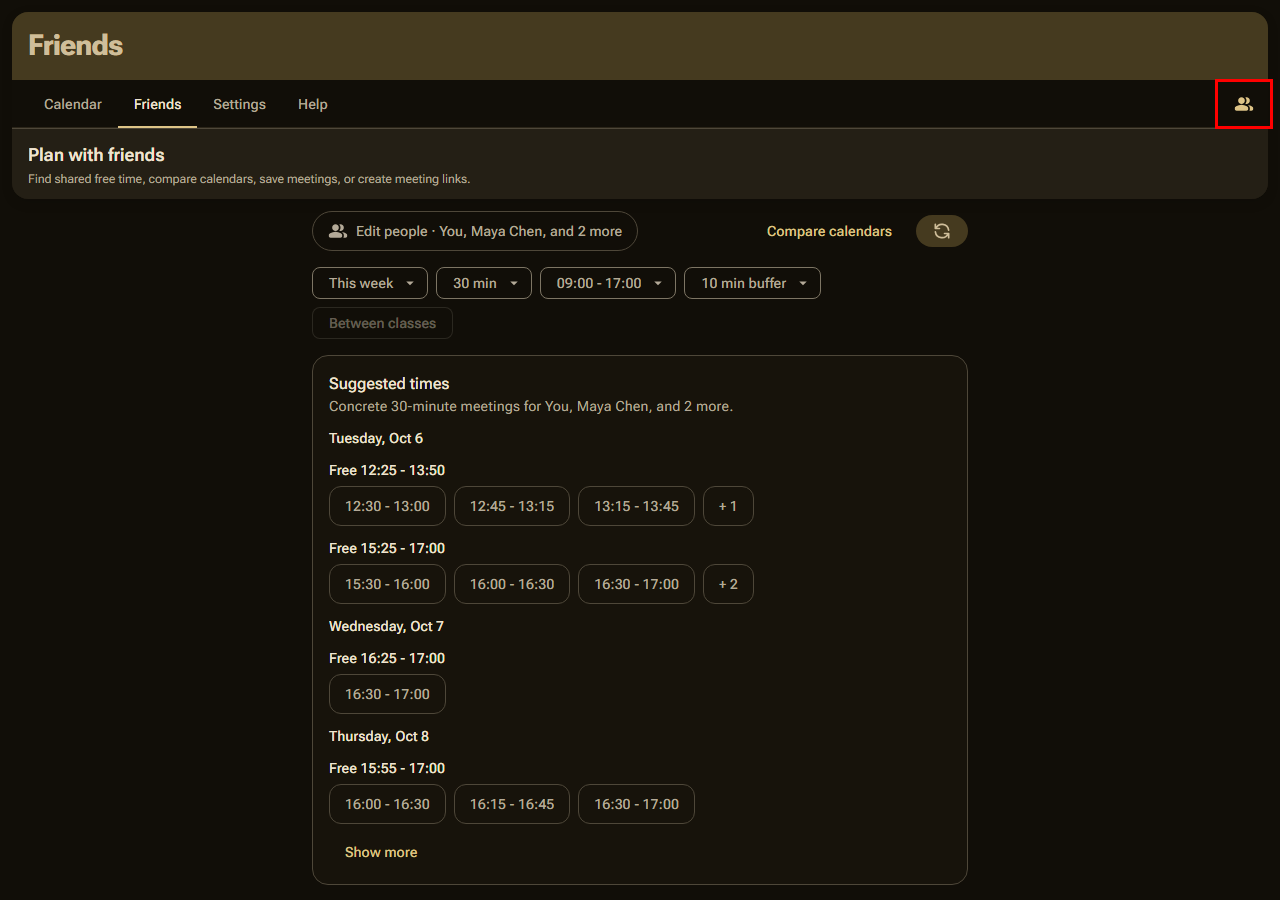Select the Friends tab
The image size is (1280, 900).
(x=157, y=104)
